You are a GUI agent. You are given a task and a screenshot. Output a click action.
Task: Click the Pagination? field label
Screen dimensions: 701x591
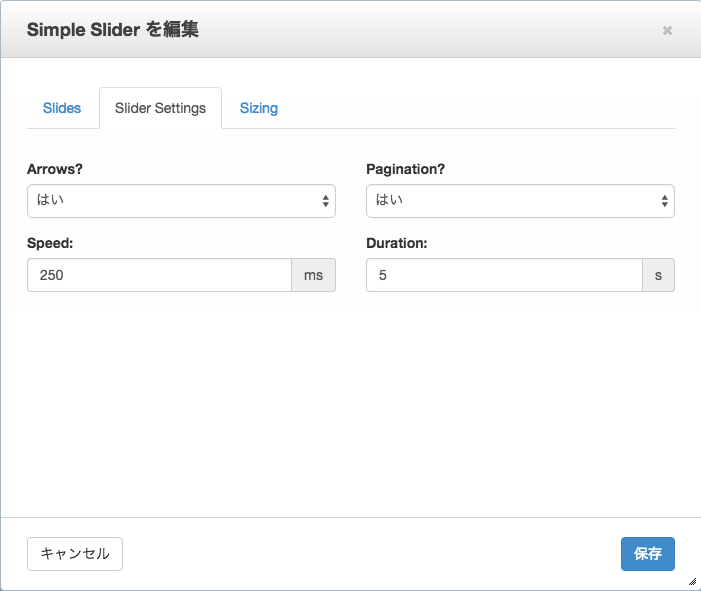pos(405,169)
